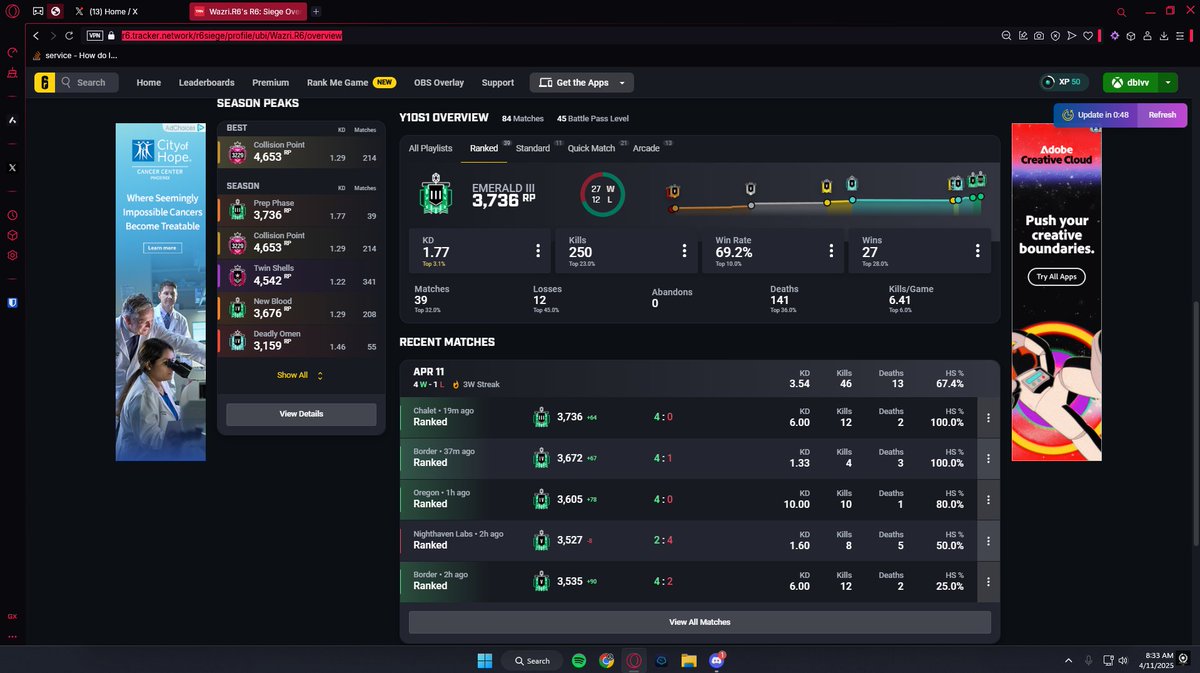Image resolution: width=1200 pixels, height=673 pixels.
Task: Select the Twin Shells season row
Action: [301, 275]
